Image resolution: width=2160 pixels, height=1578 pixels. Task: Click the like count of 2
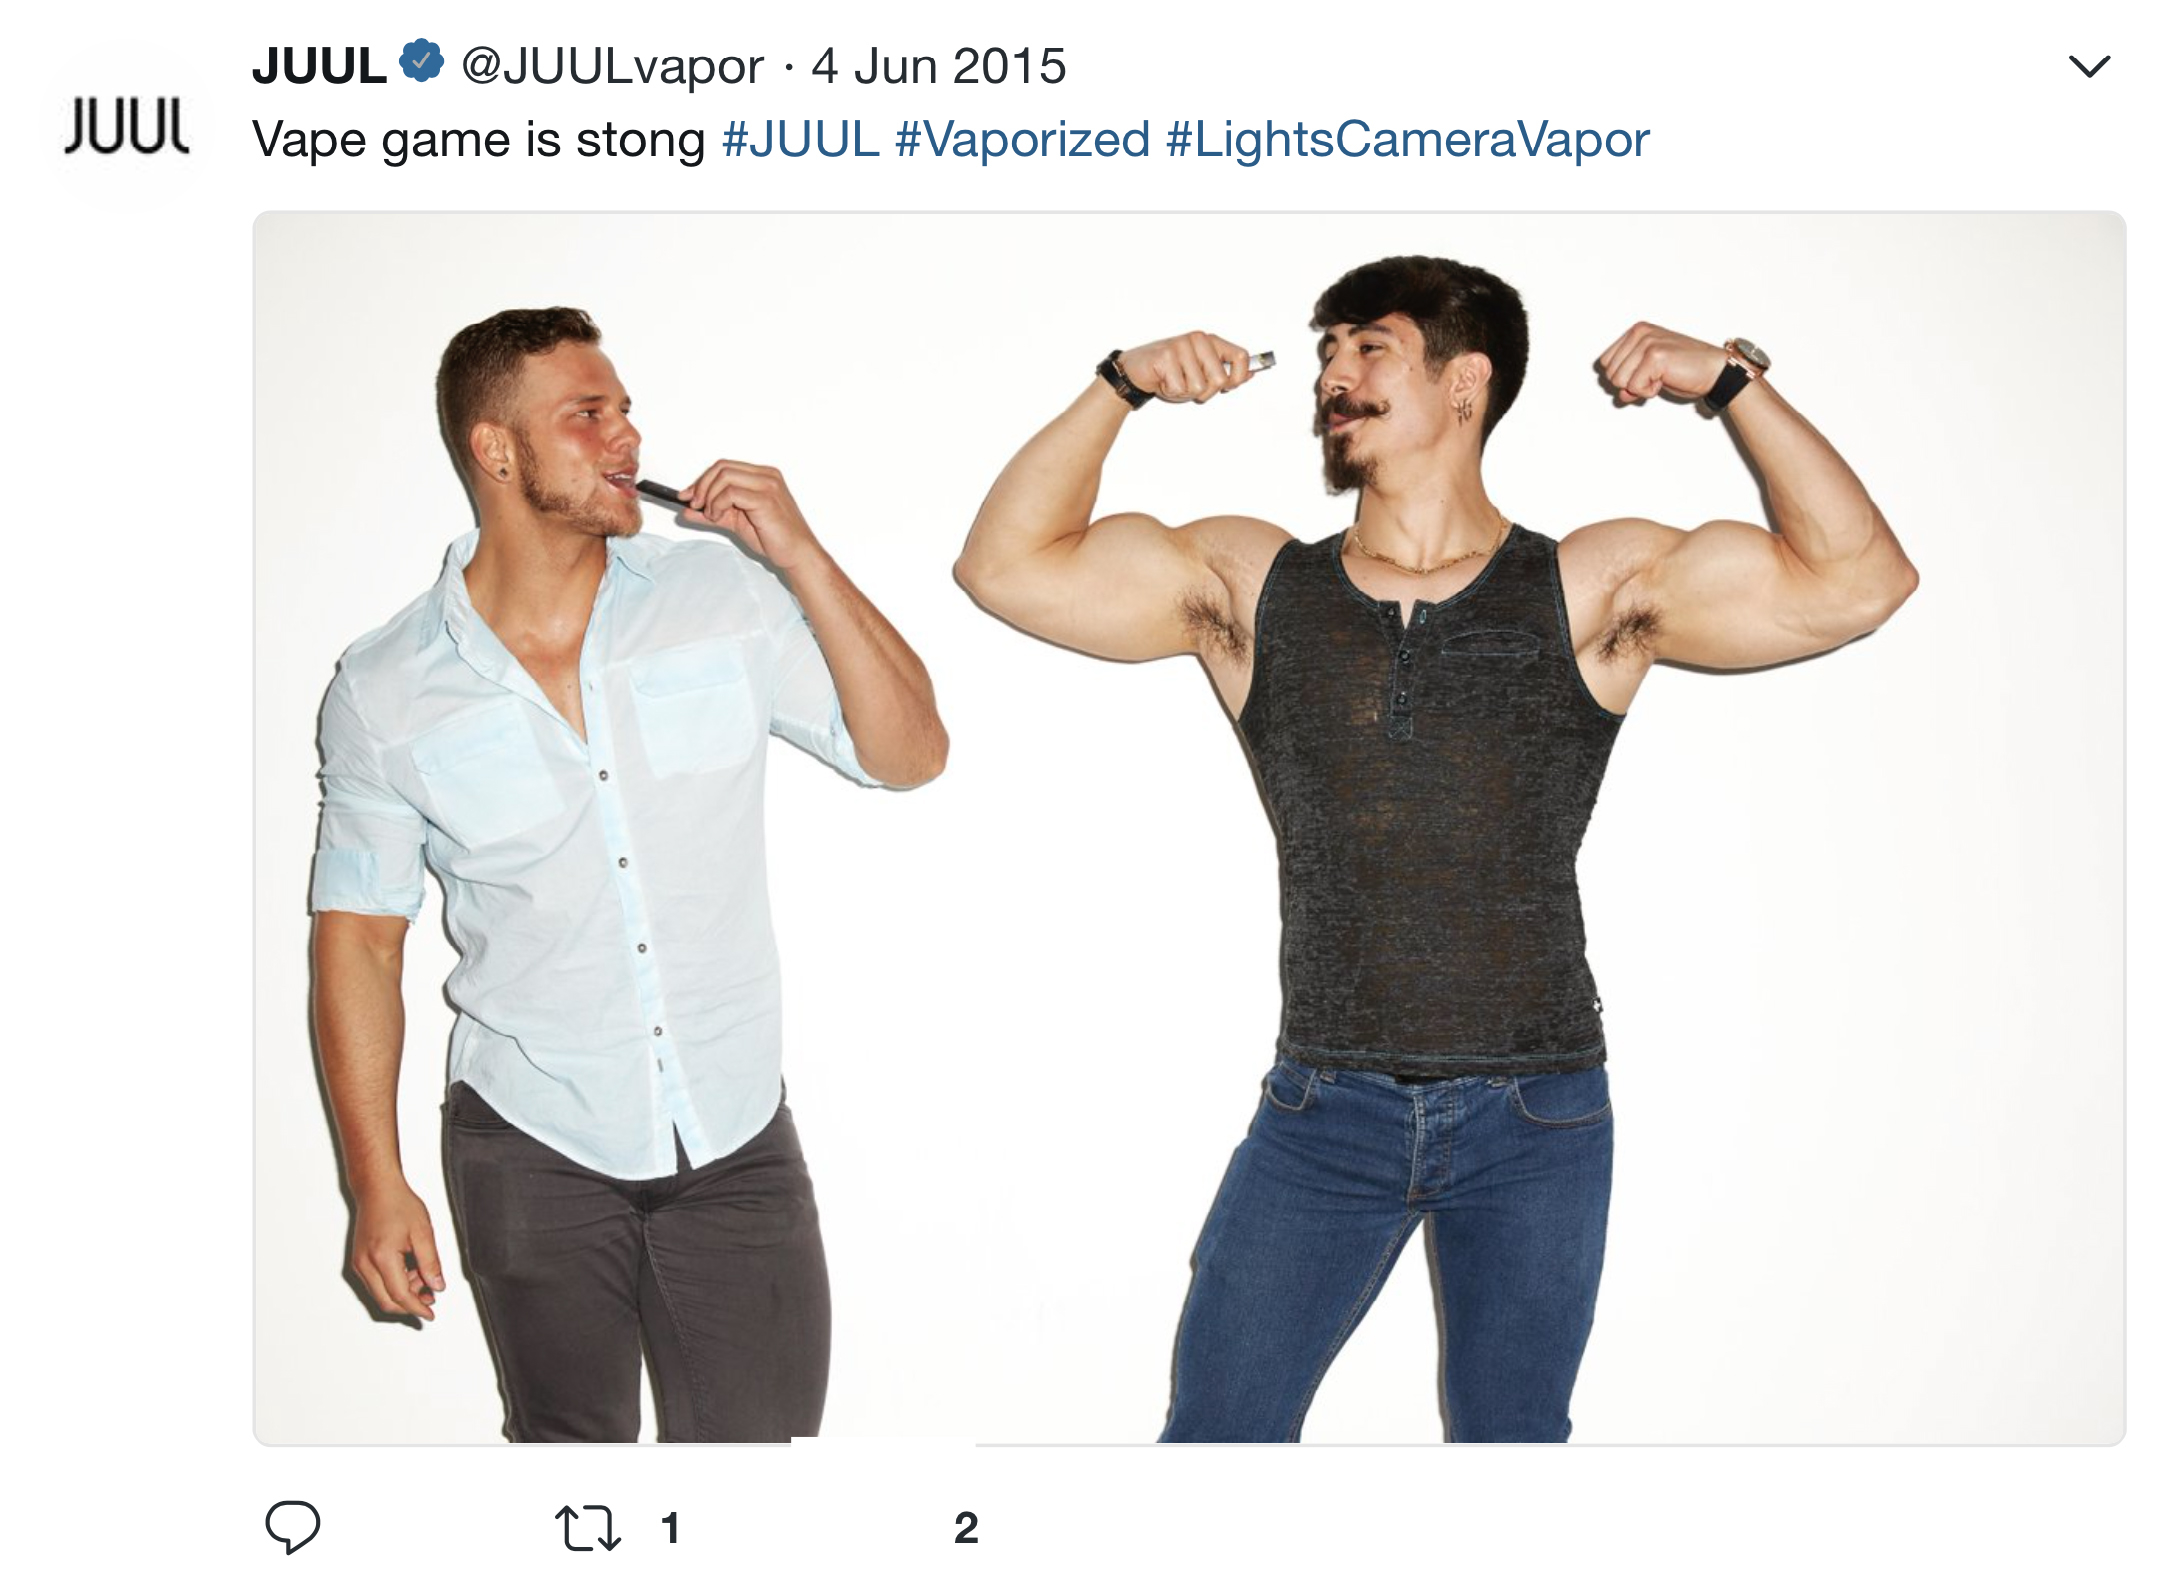pyautogui.click(x=966, y=1528)
